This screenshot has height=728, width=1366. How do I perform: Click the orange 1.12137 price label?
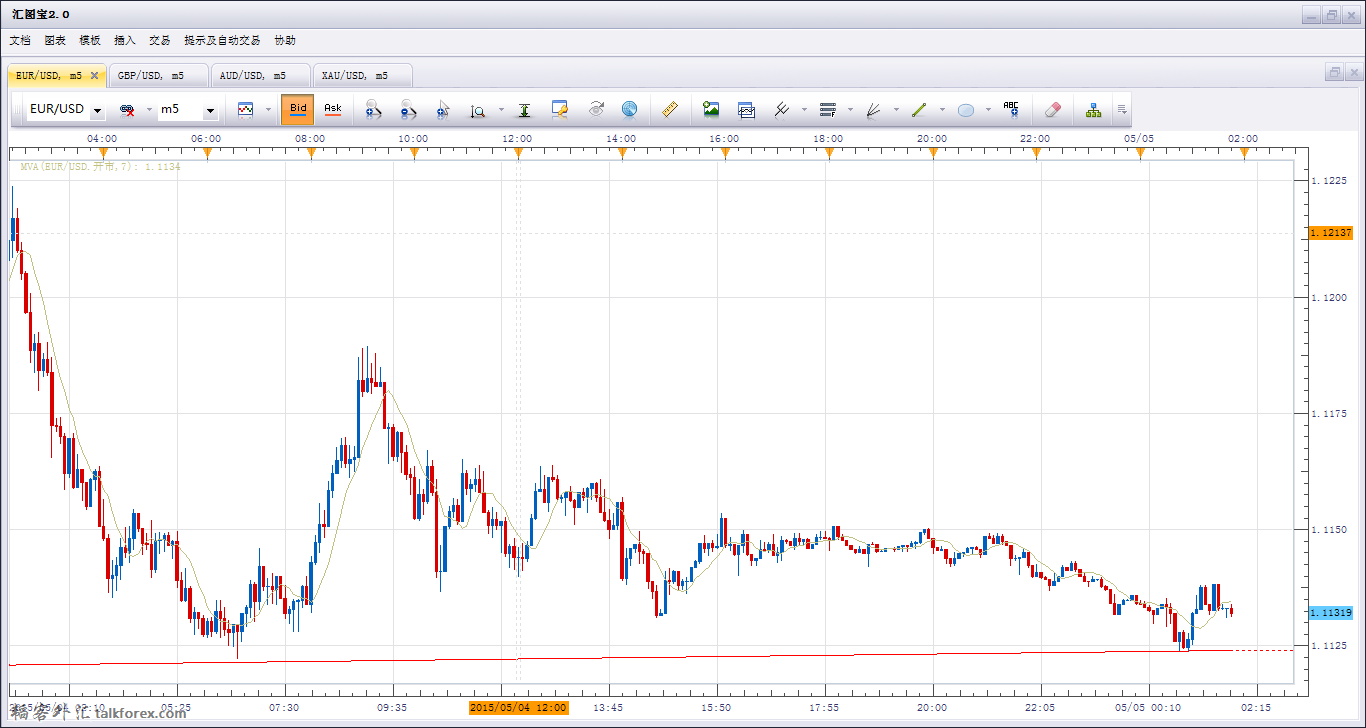pyautogui.click(x=1331, y=233)
